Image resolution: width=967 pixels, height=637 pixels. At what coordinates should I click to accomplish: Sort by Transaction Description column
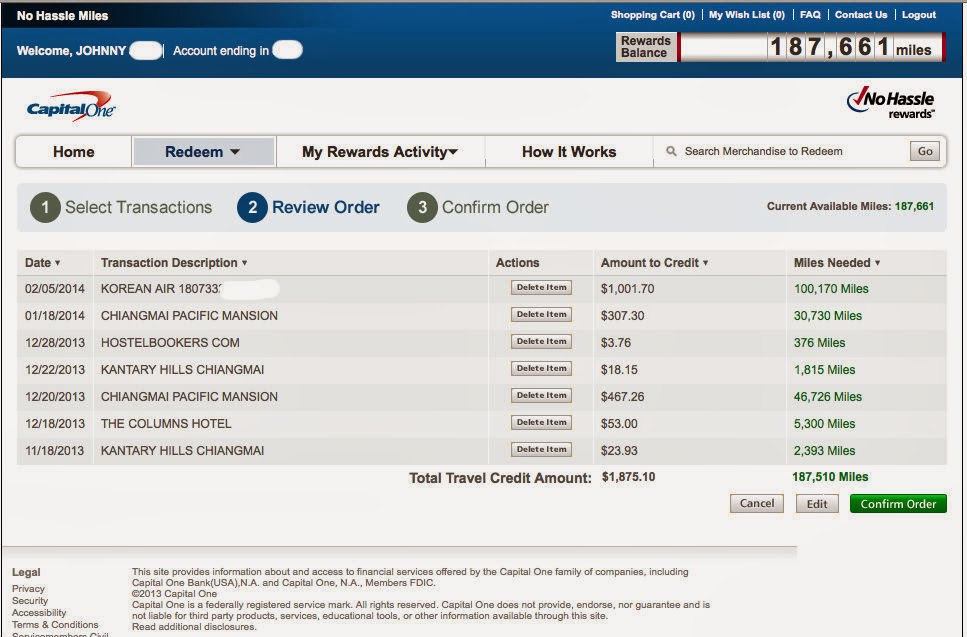(174, 263)
